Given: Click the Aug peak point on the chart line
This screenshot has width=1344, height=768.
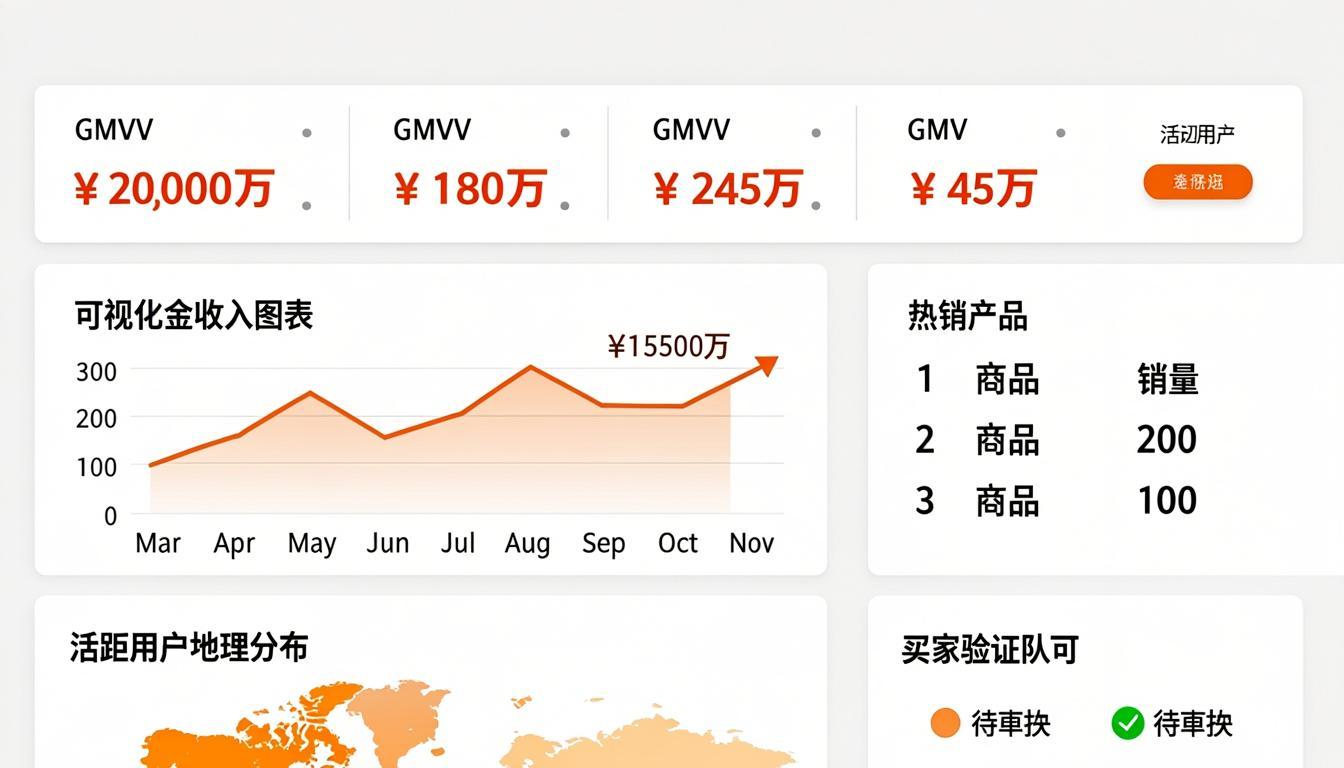Looking at the screenshot, I should coord(530,367).
